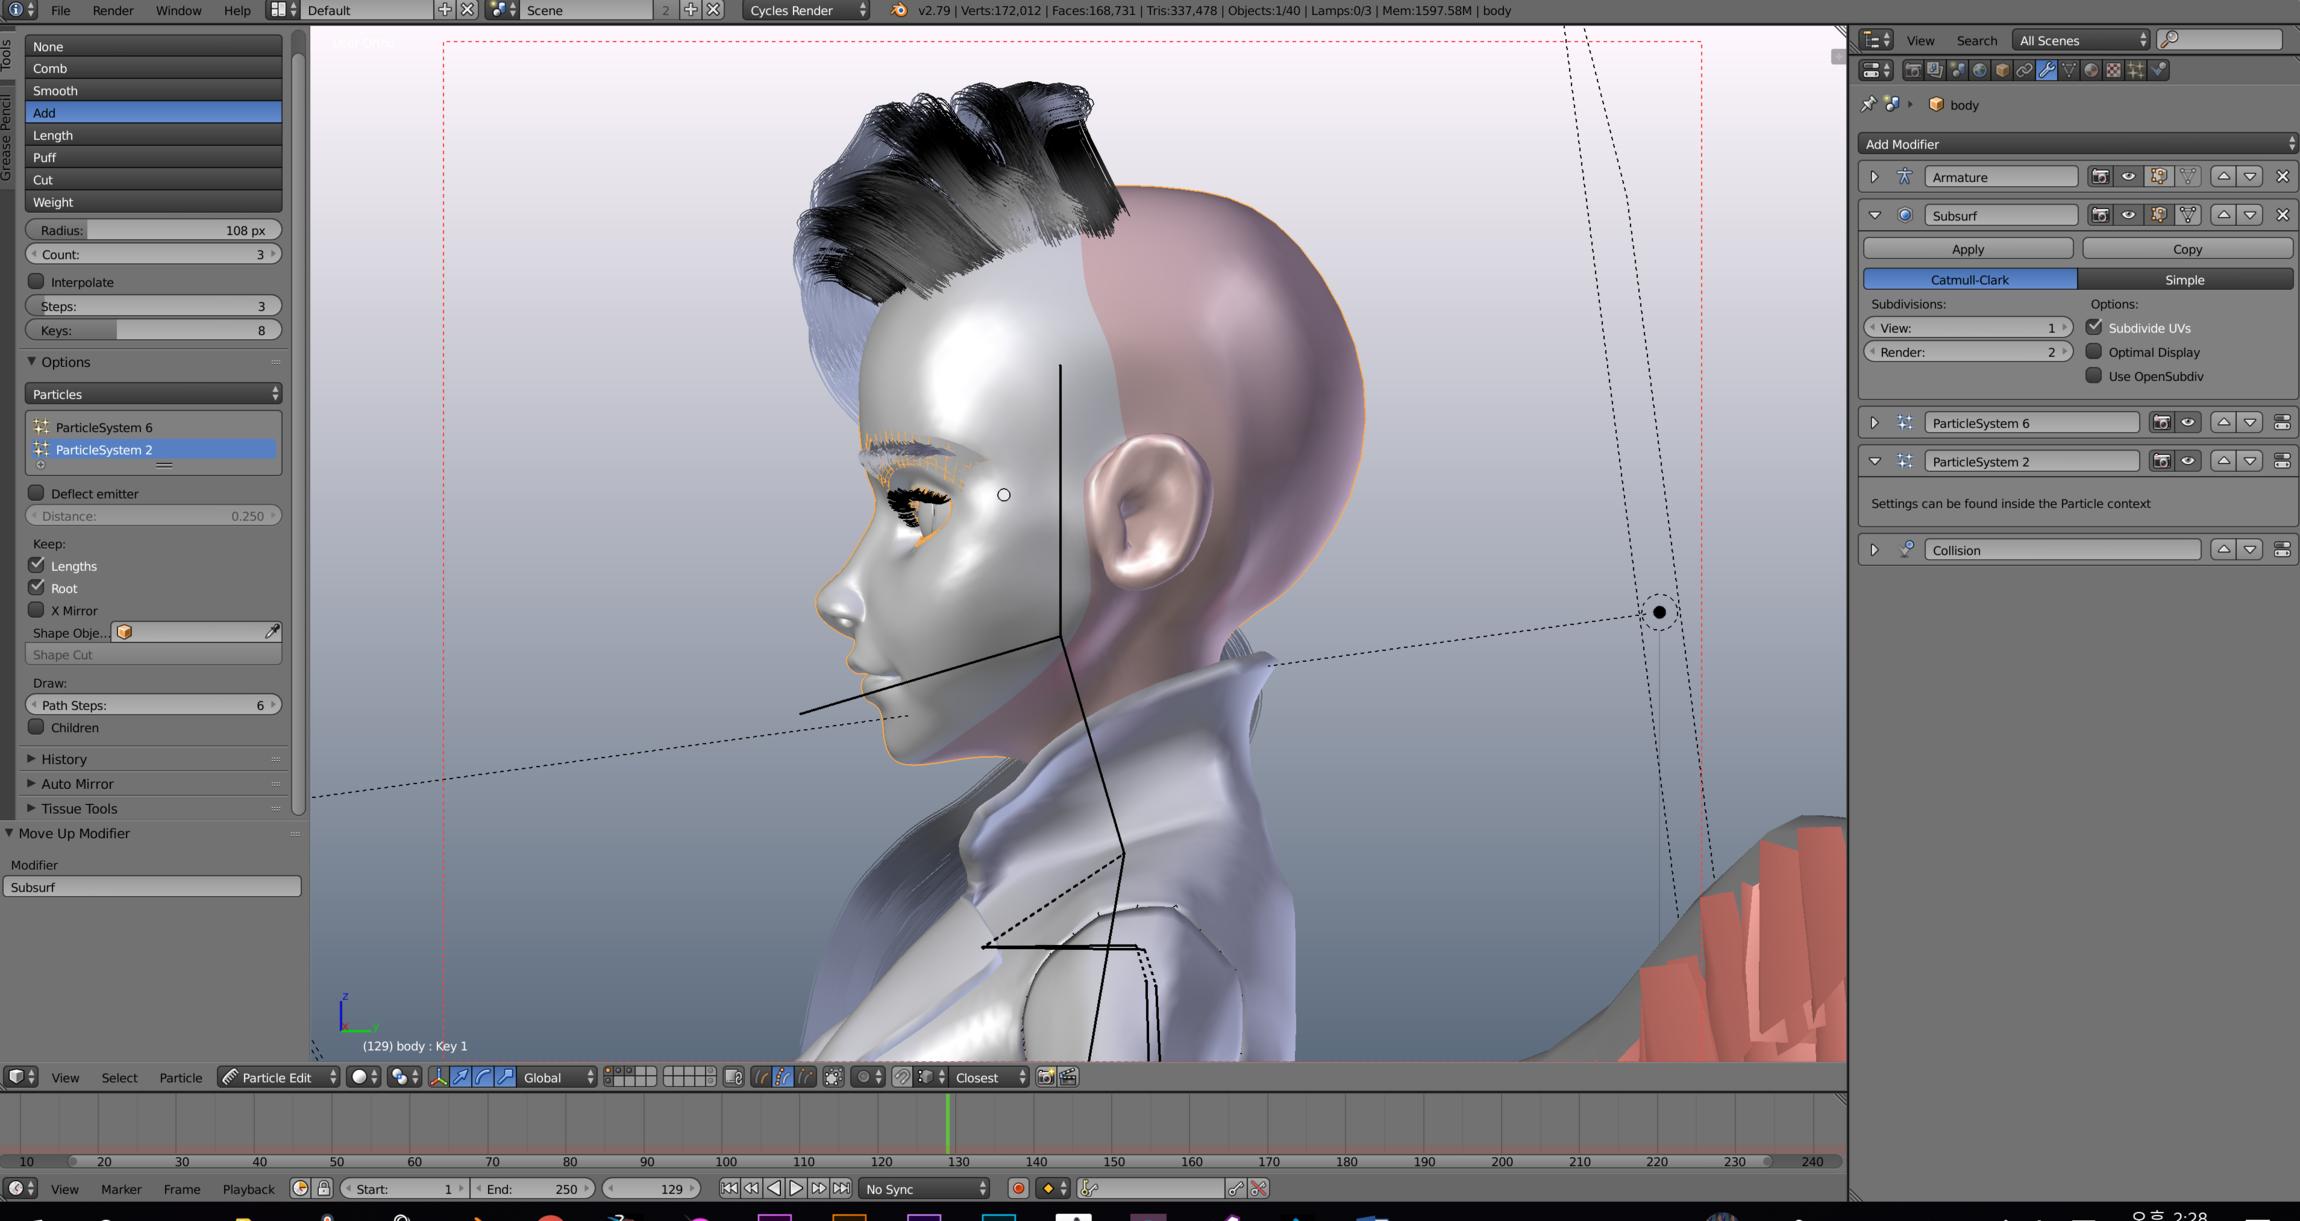
Task: Open the Physics properties tab
Action: [x=2158, y=70]
